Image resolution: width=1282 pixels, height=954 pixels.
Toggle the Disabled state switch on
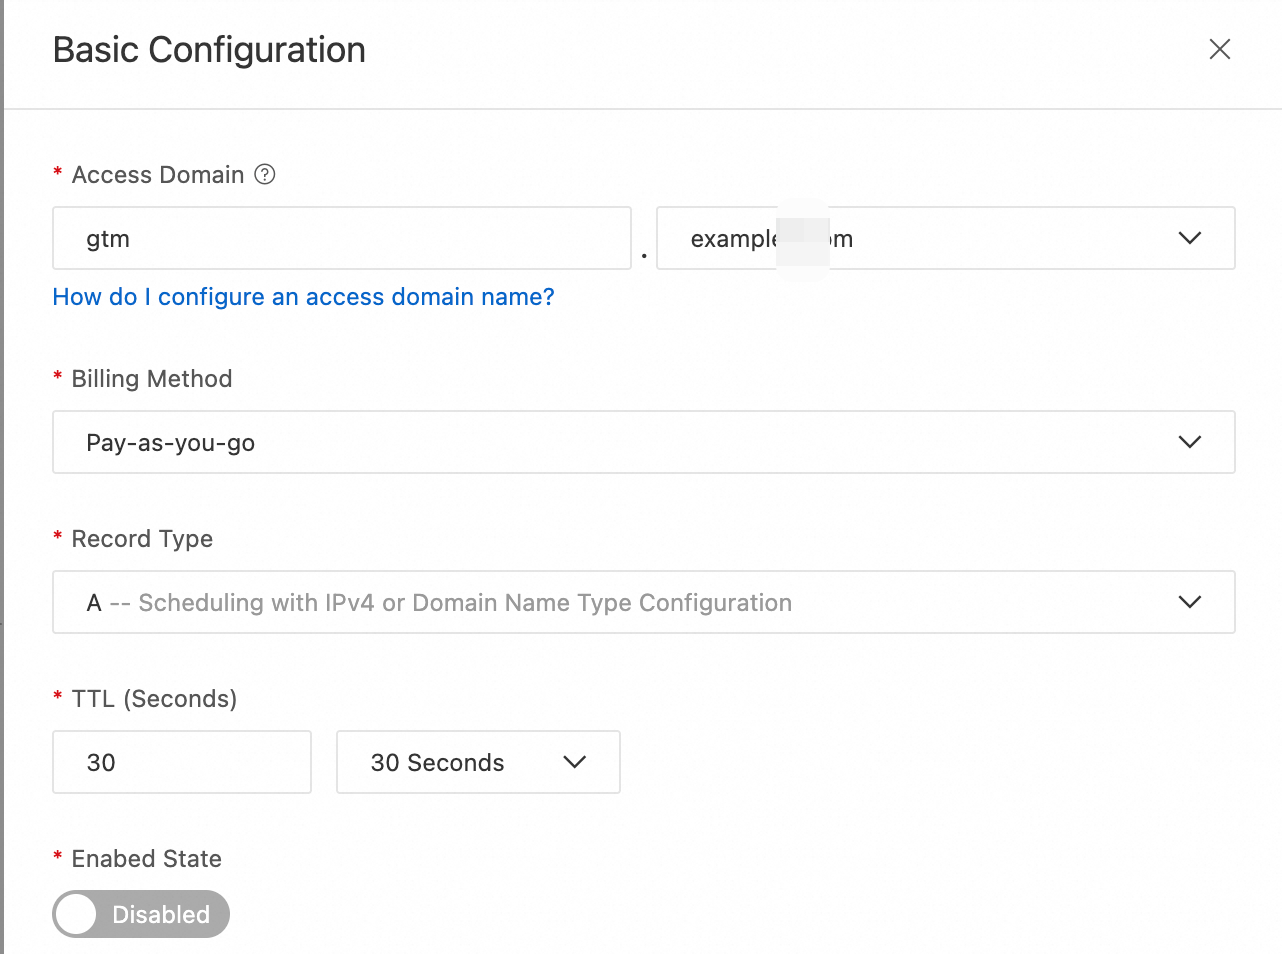141,914
